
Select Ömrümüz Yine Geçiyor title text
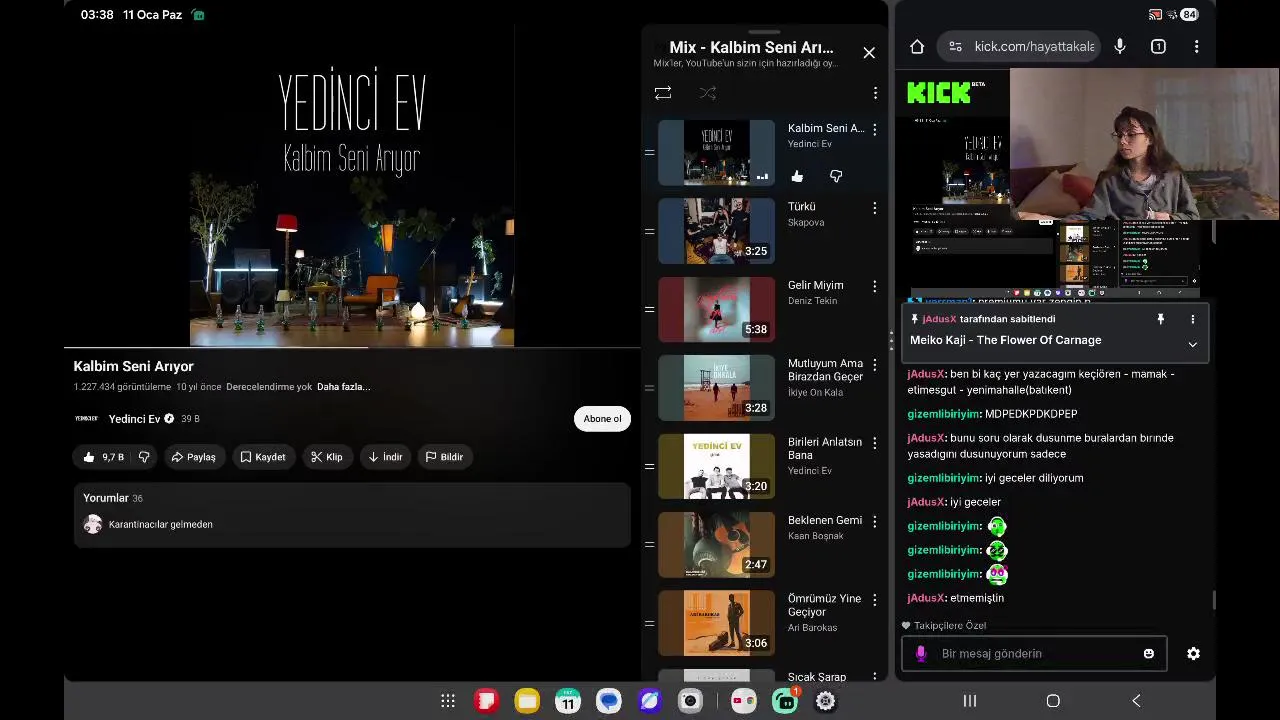[x=824, y=605]
